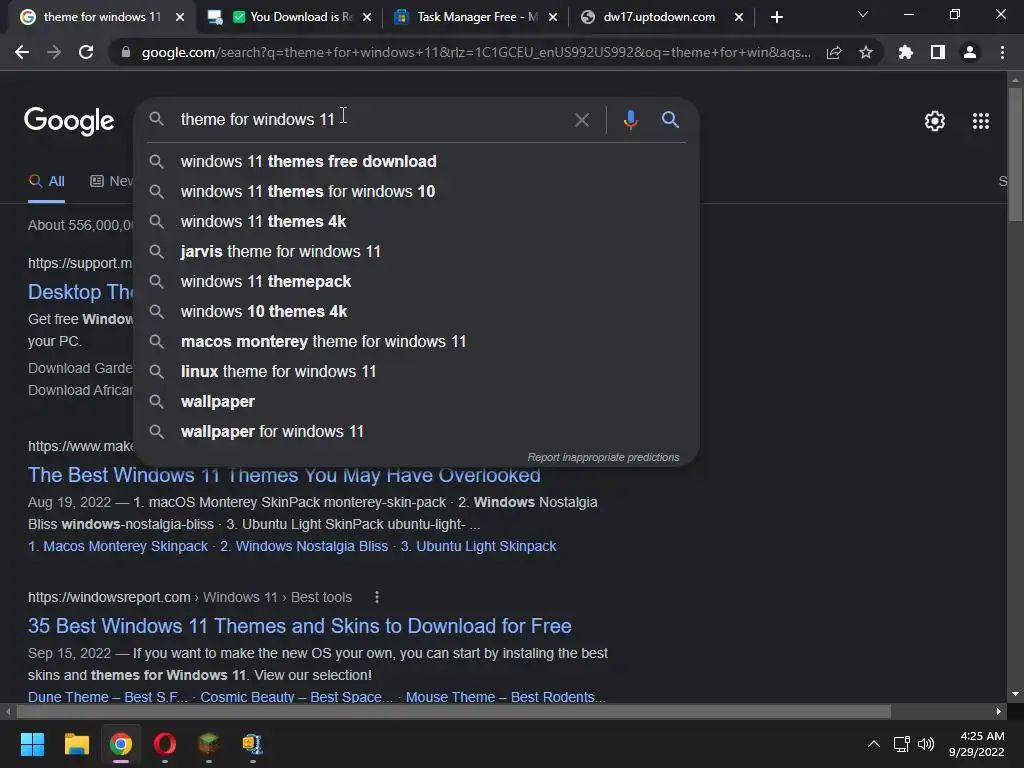The height and width of the screenshot is (768, 1024).
Task: Close the Task Manager Free tab
Action: click(x=553, y=17)
